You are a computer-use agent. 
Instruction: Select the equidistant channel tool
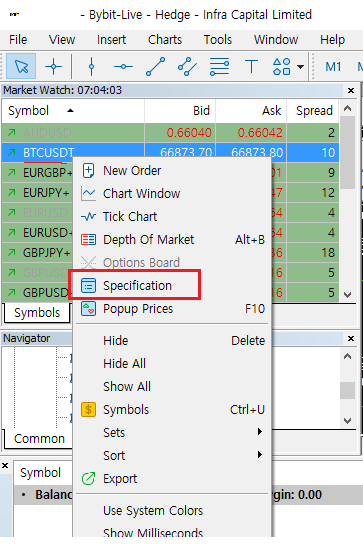pos(187,66)
